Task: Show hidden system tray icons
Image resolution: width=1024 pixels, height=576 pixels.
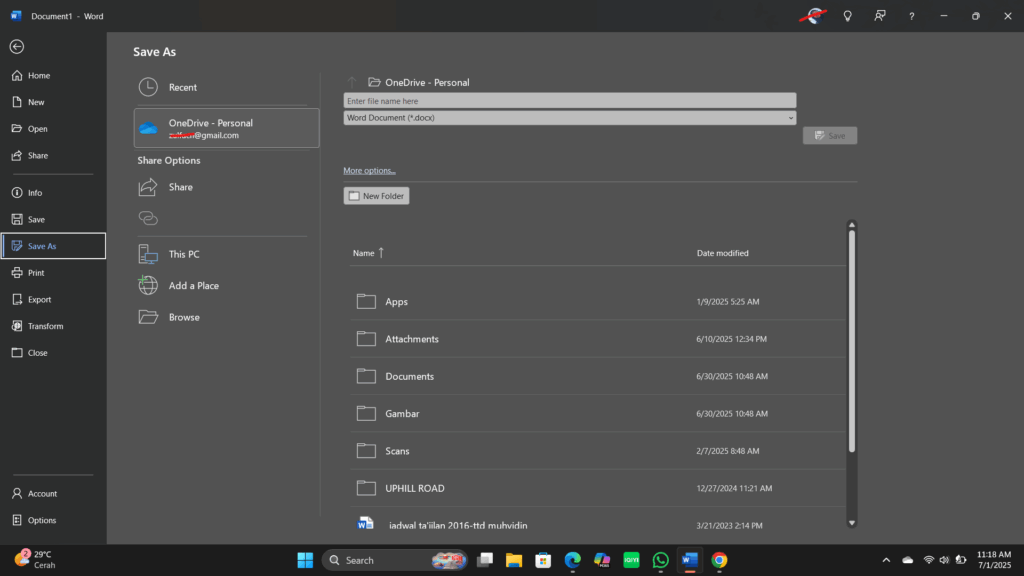Action: pos(886,560)
